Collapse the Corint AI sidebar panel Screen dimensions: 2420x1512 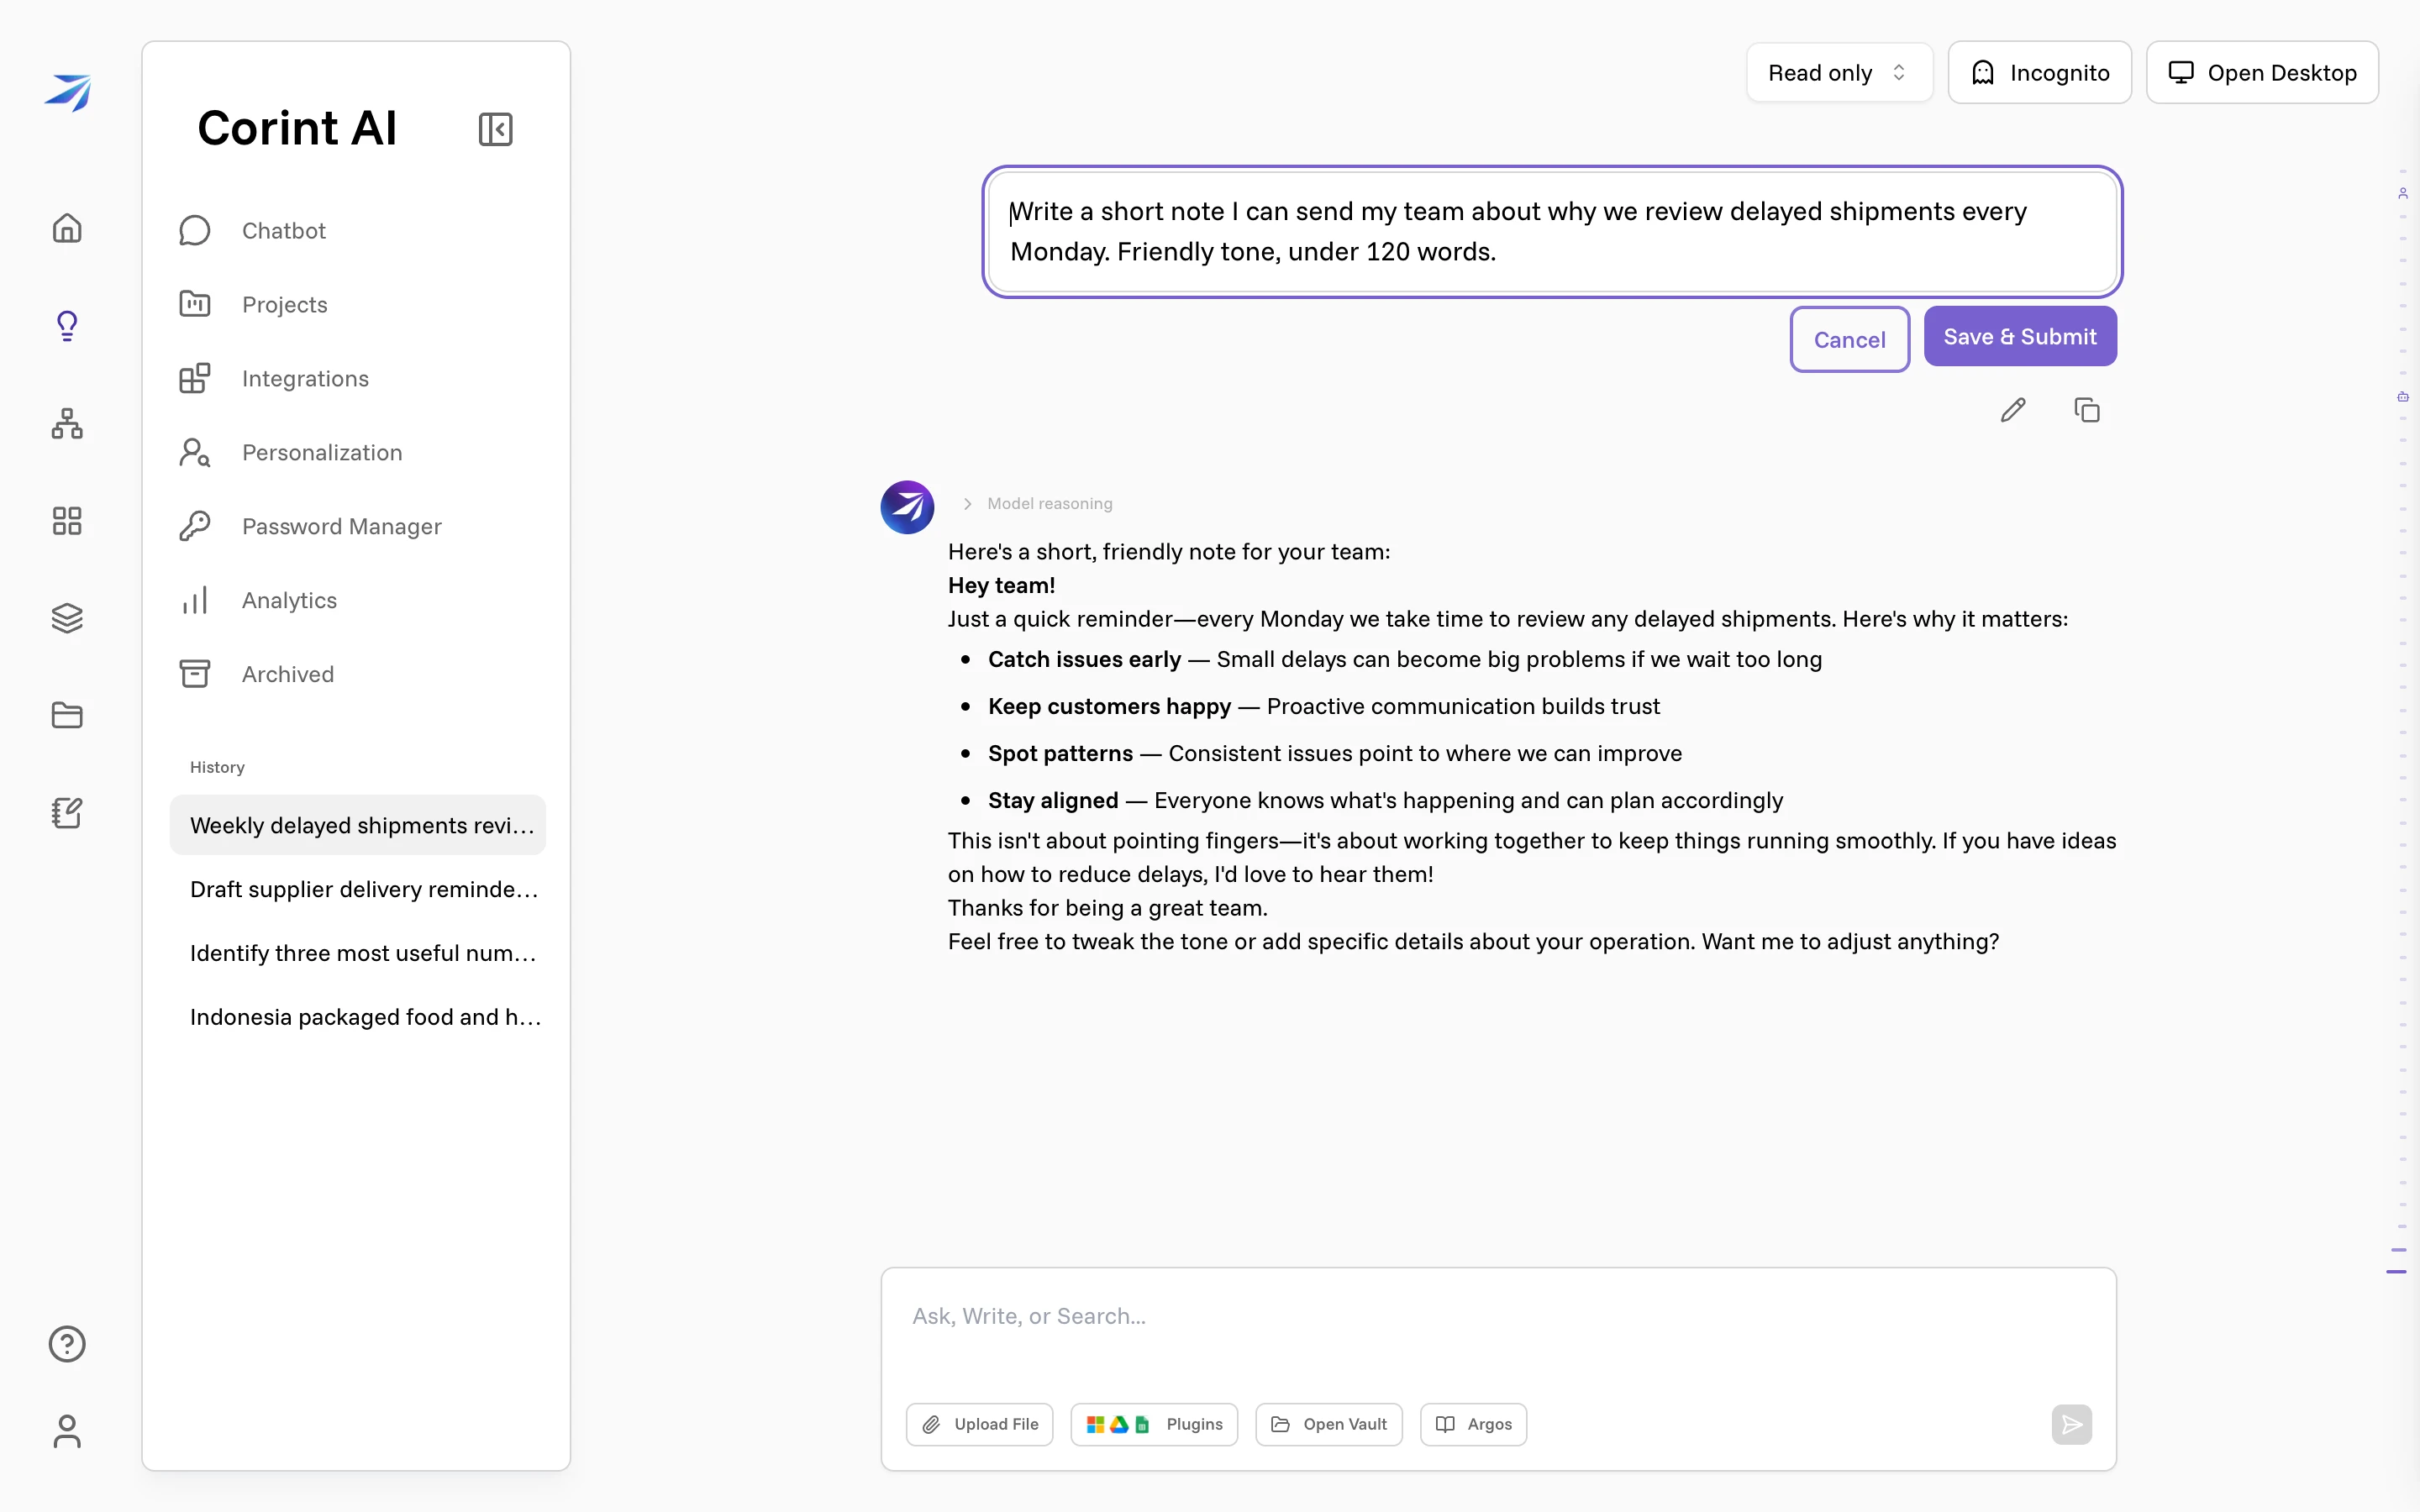(x=496, y=129)
